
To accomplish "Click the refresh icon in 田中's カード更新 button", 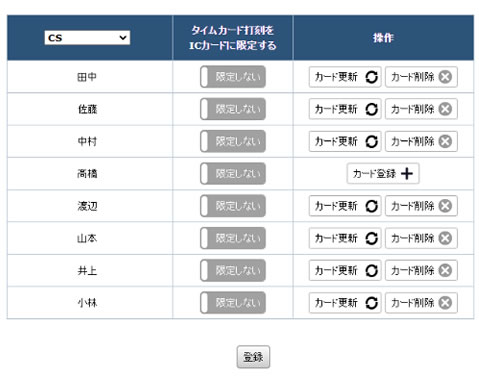I will 371,77.
